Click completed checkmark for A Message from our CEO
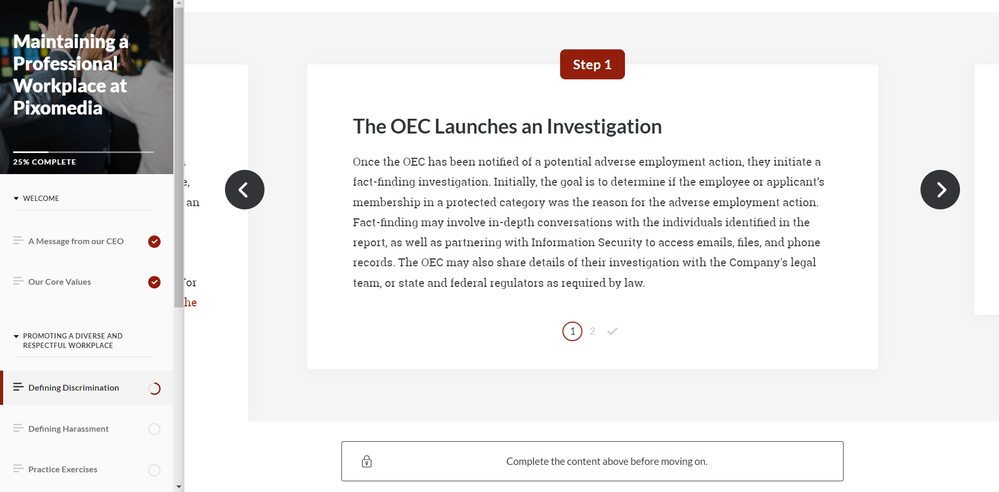Image resolution: width=999 pixels, height=492 pixels. [154, 241]
